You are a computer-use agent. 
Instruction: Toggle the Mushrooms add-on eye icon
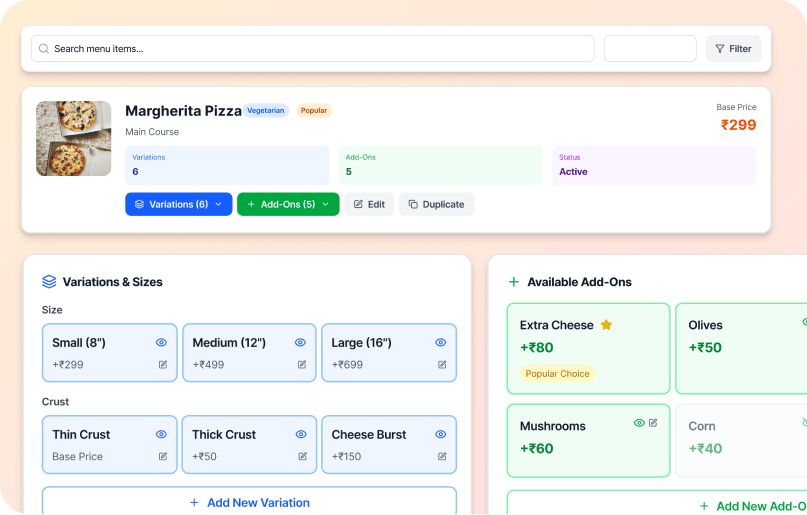pos(639,423)
